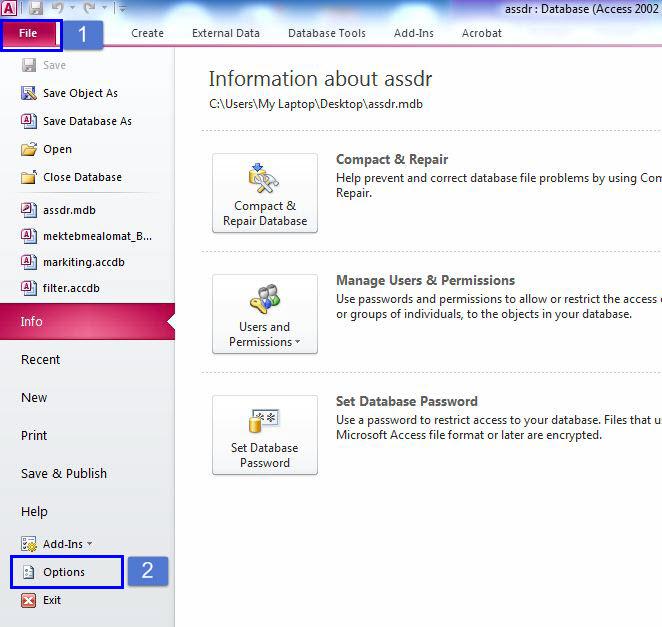Click the markiting.accdb file icon

pos(29,262)
